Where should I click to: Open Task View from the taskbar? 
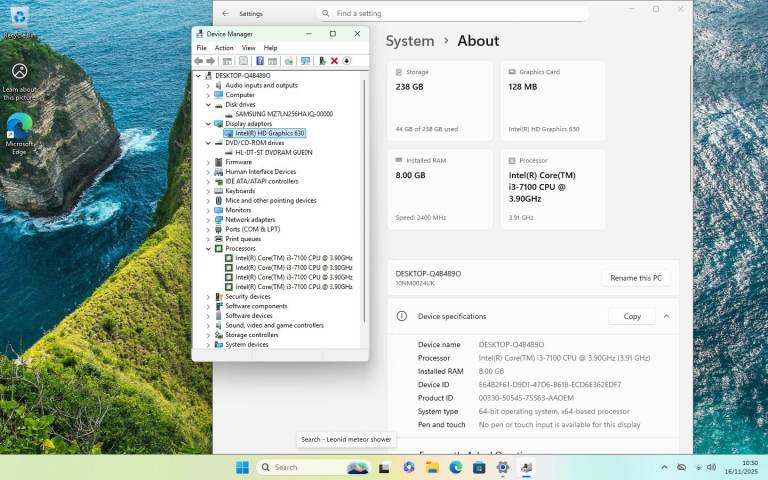pyautogui.click(x=384, y=468)
